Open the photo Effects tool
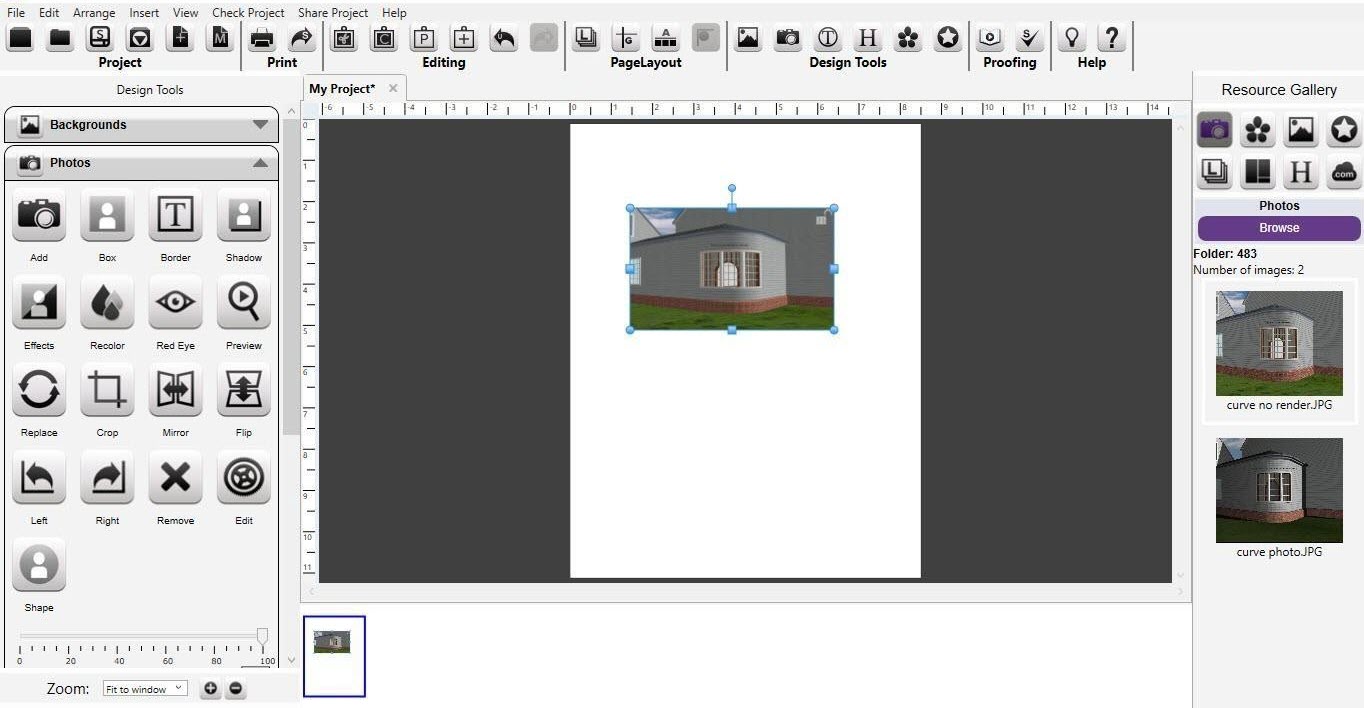Image resolution: width=1364 pixels, height=708 pixels. point(39,302)
